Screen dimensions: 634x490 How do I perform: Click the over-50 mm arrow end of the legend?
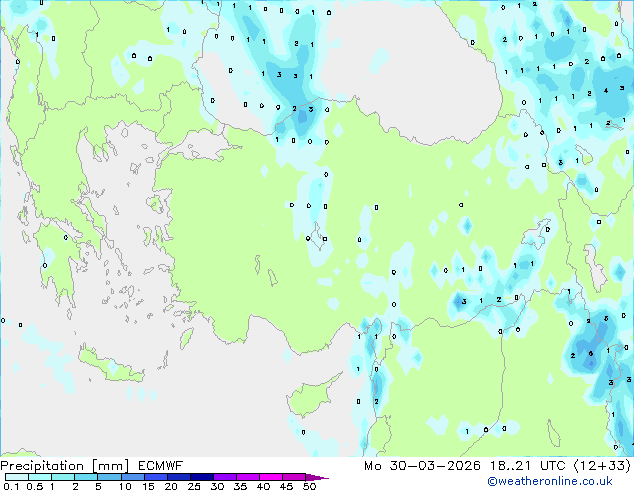(x=317, y=478)
